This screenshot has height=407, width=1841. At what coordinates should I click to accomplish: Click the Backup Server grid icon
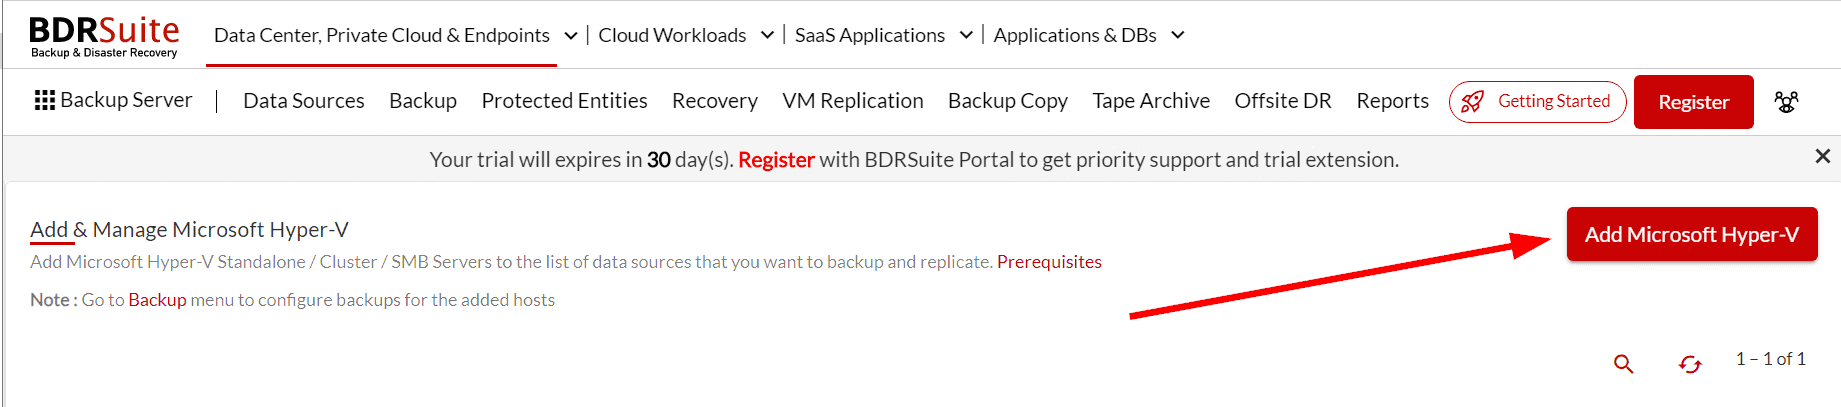click(x=45, y=100)
